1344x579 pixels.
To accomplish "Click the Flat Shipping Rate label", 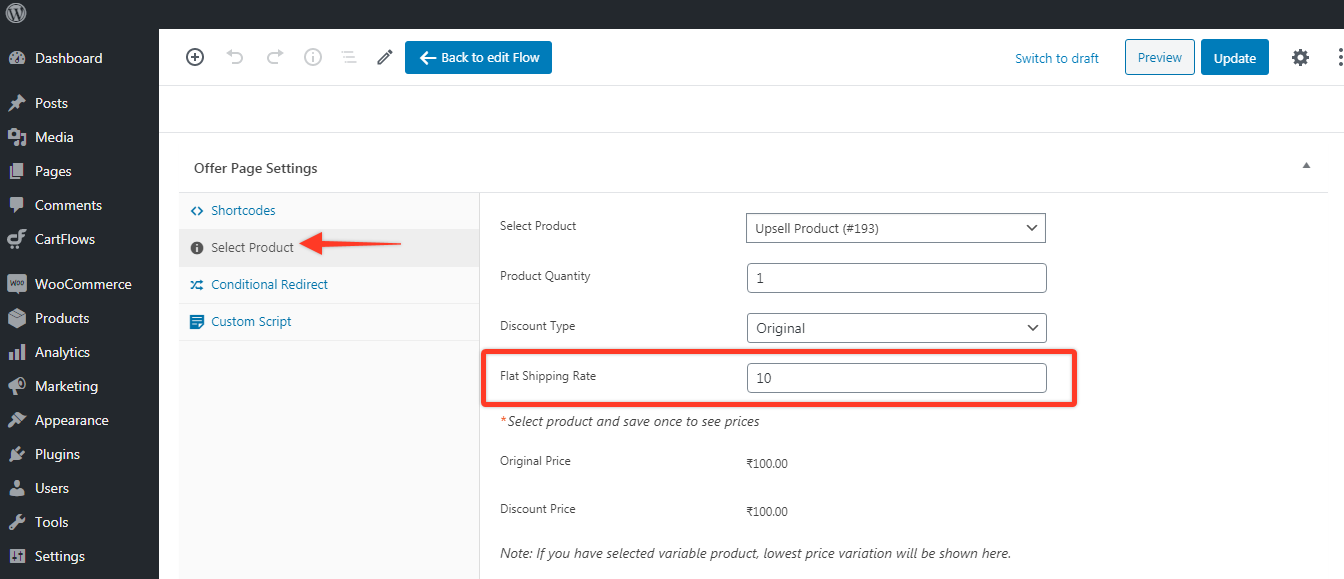I will click(x=548, y=376).
